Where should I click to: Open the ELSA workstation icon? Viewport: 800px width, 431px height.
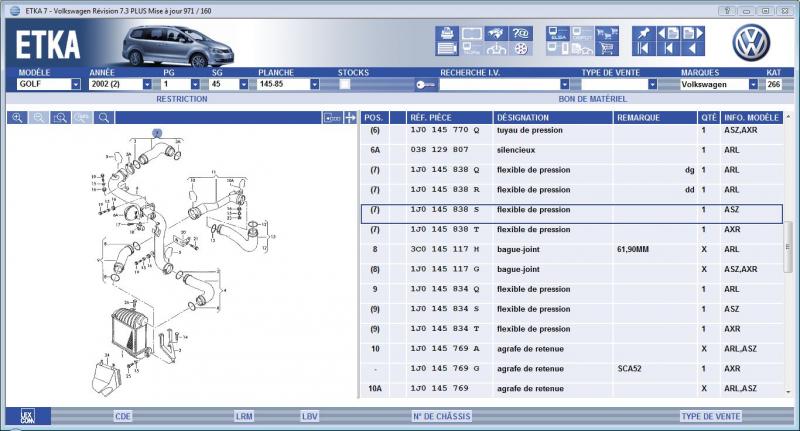(558, 33)
